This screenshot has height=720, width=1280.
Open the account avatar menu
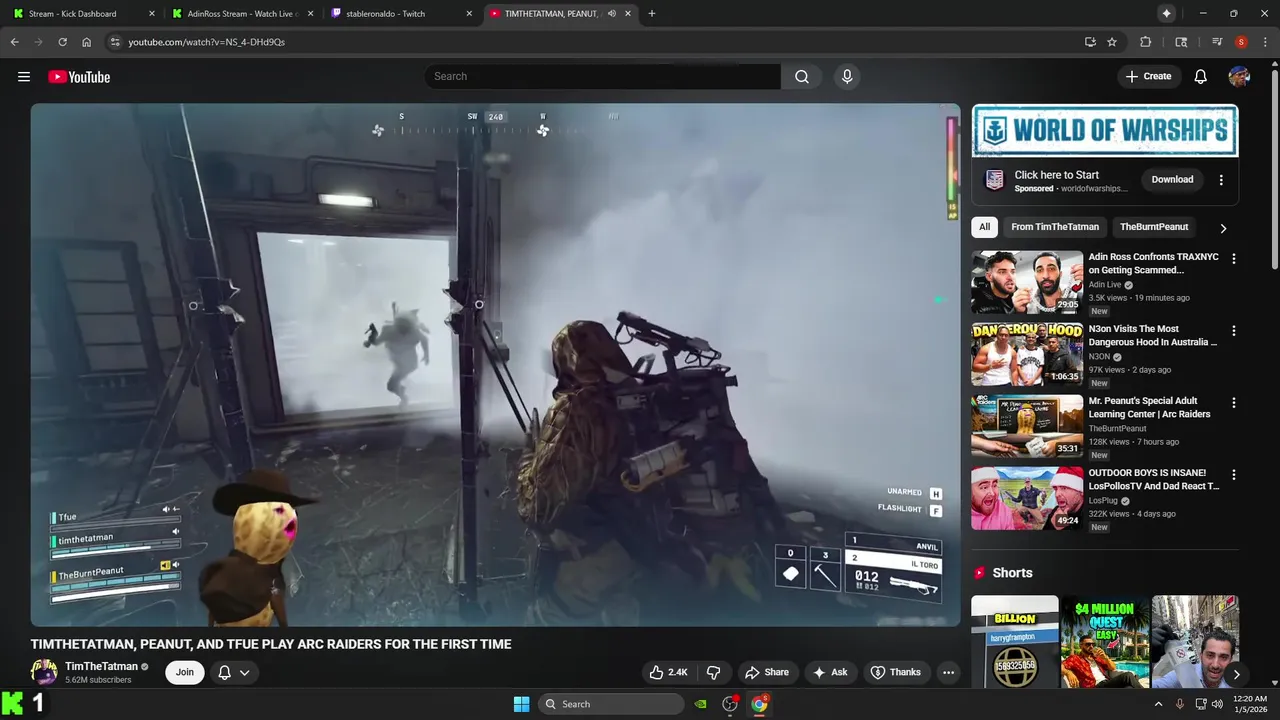point(1239,77)
